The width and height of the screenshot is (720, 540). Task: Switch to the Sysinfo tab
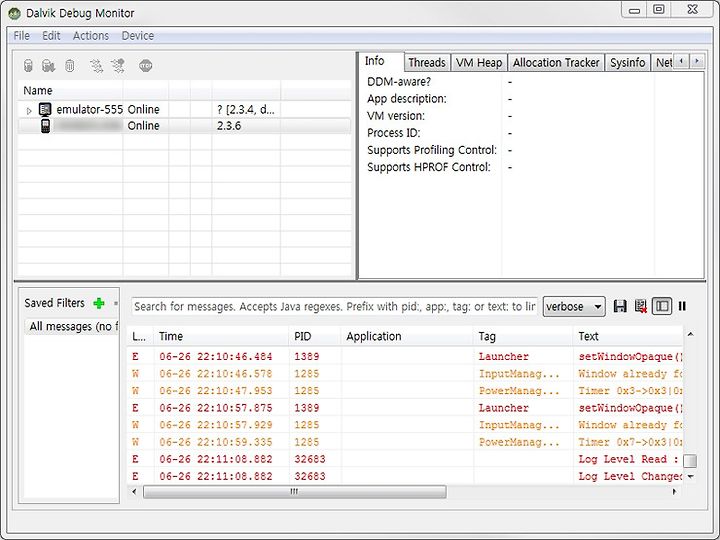tap(628, 63)
